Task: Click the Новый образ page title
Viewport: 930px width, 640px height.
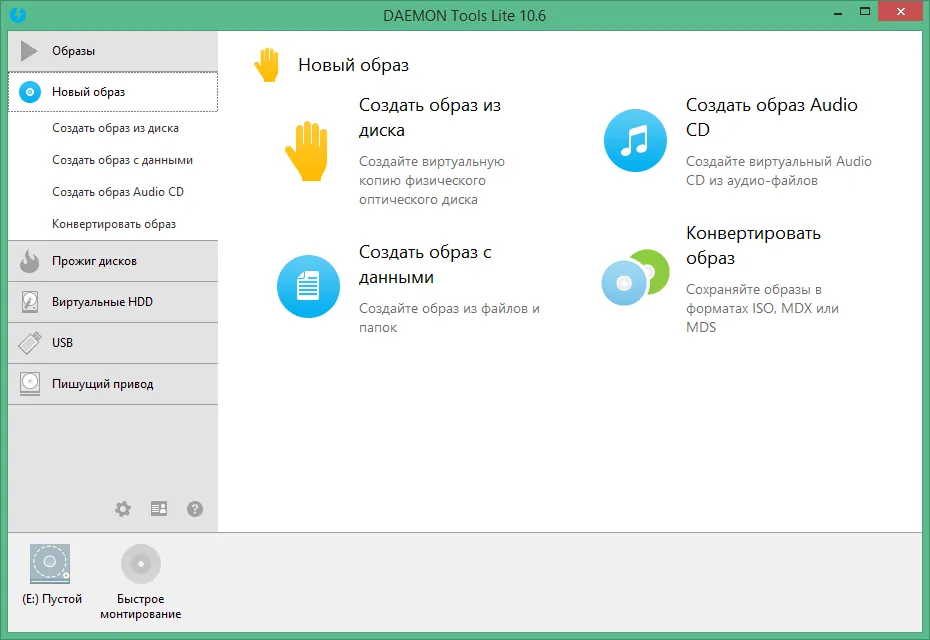Action: (x=353, y=65)
